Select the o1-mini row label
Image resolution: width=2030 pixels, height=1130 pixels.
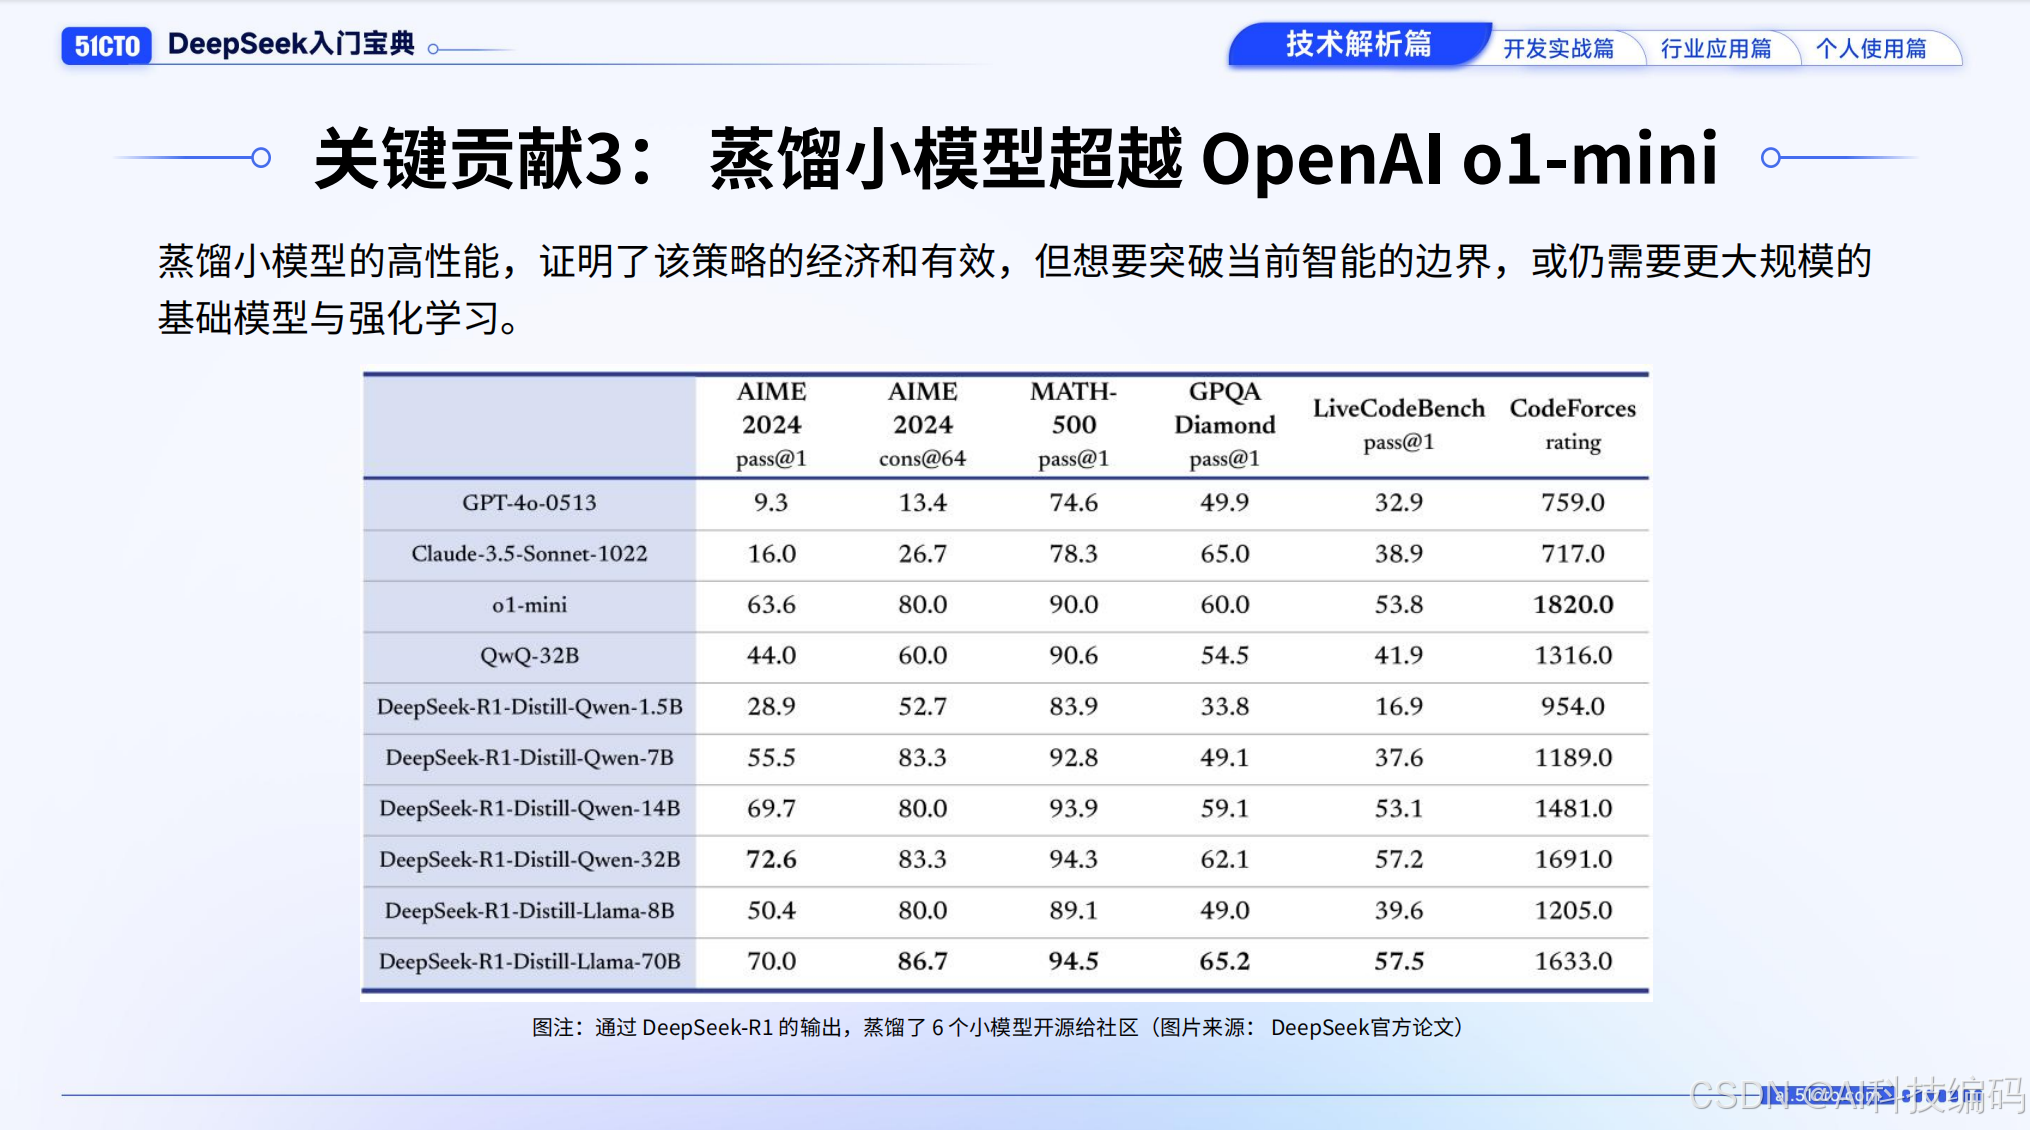coord(529,605)
